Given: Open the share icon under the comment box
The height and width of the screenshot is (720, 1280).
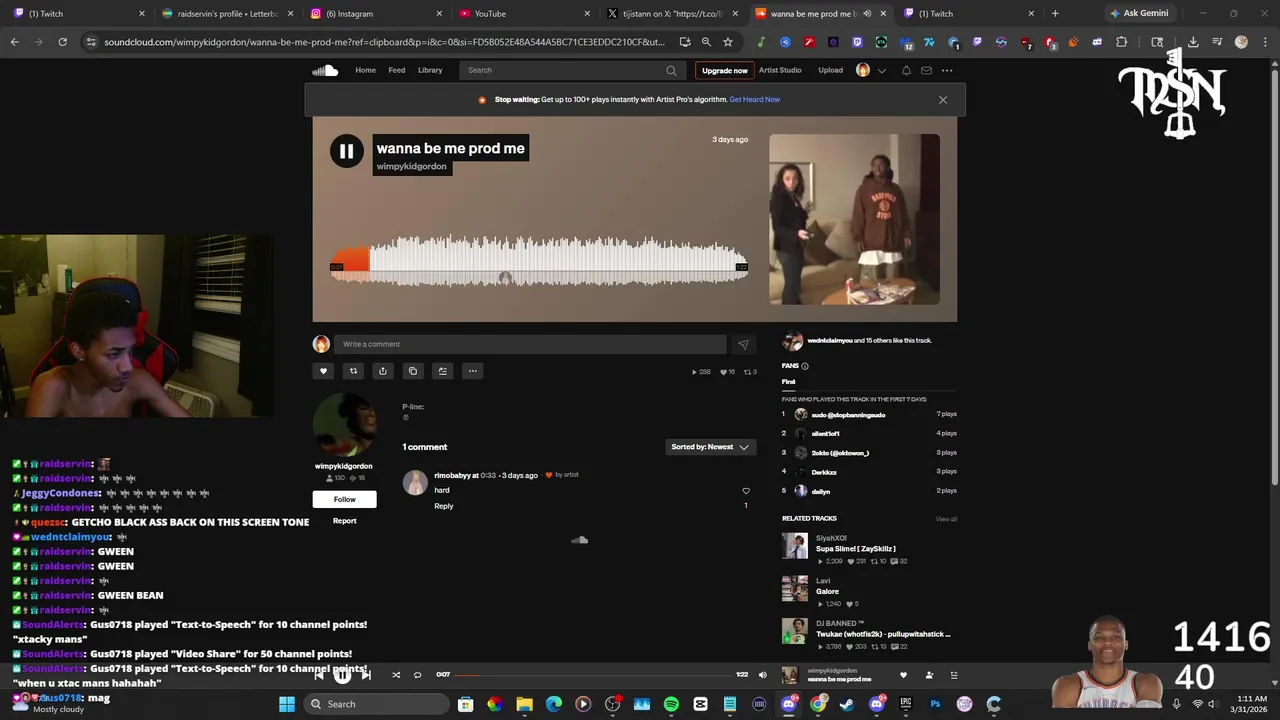Looking at the screenshot, I should (382, 371).
